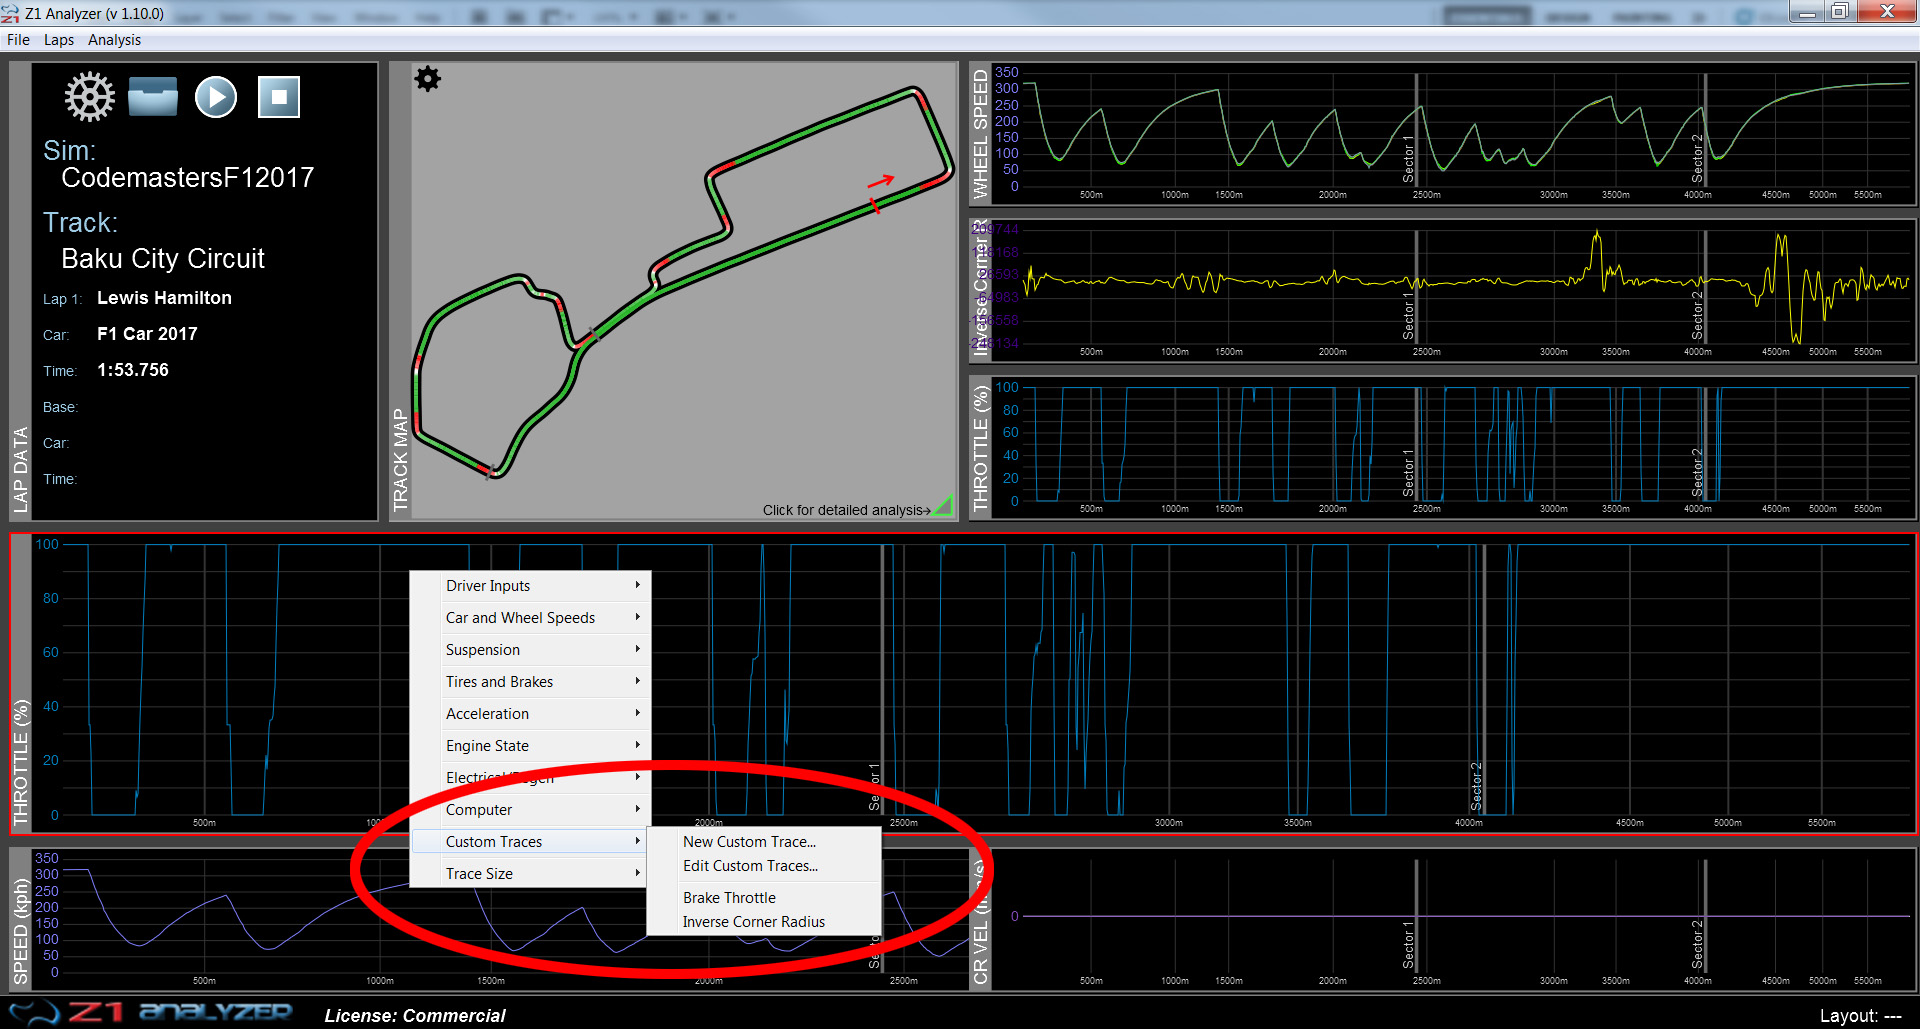Click the Driver Inputs submenu arrow

pos(637,585)
